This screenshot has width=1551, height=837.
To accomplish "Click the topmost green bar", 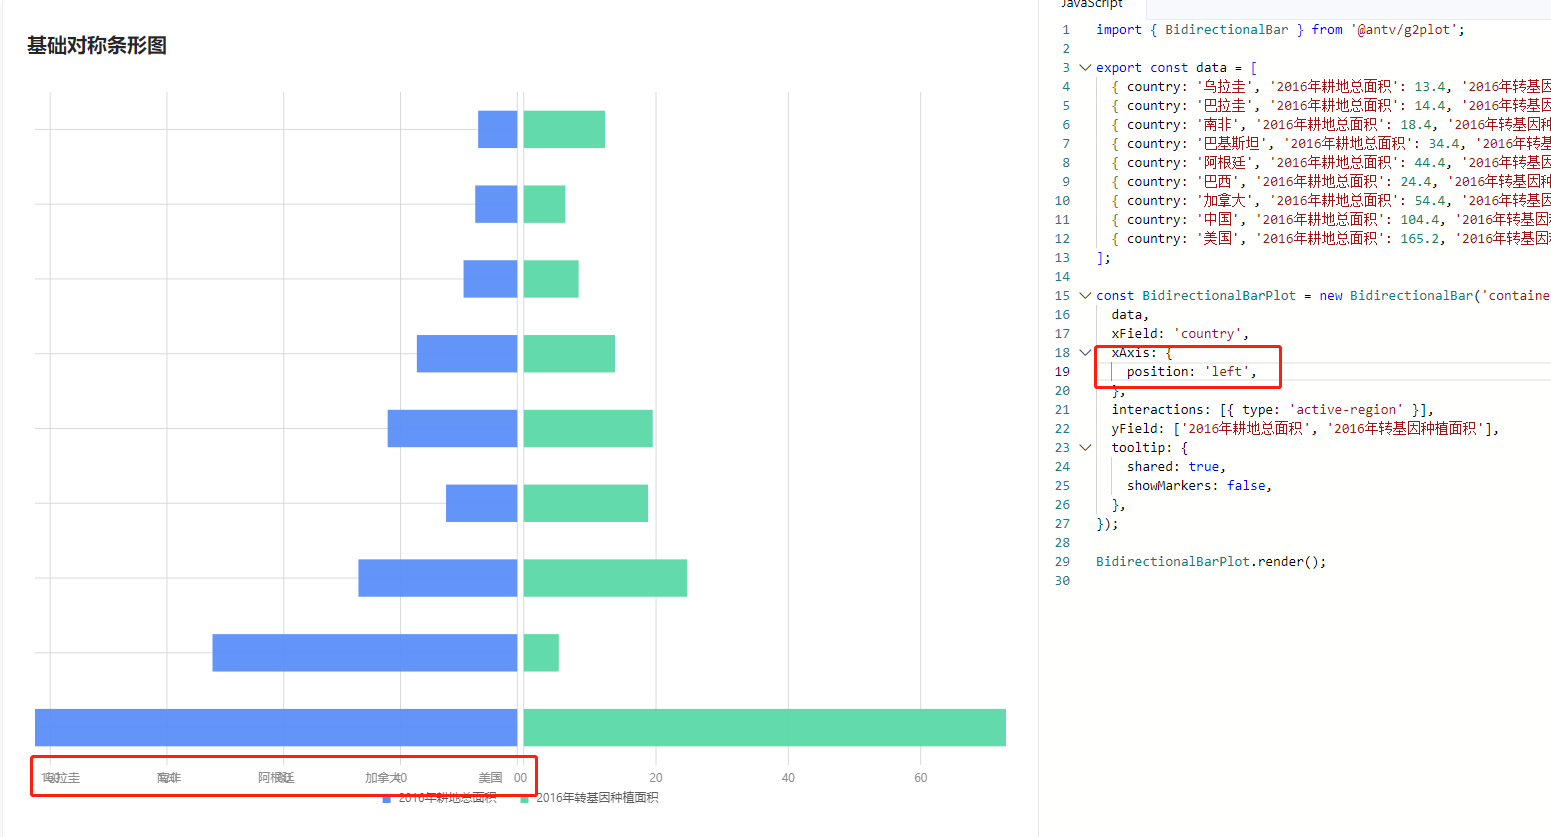I will (563, 128).
